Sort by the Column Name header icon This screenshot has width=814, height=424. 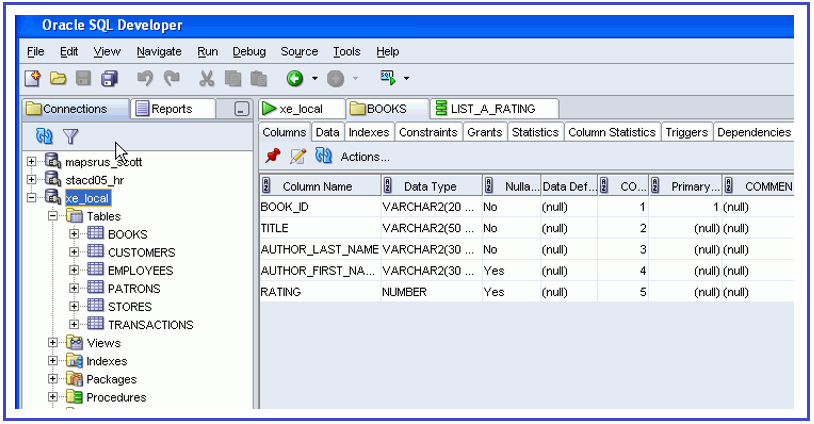point(266,186)
